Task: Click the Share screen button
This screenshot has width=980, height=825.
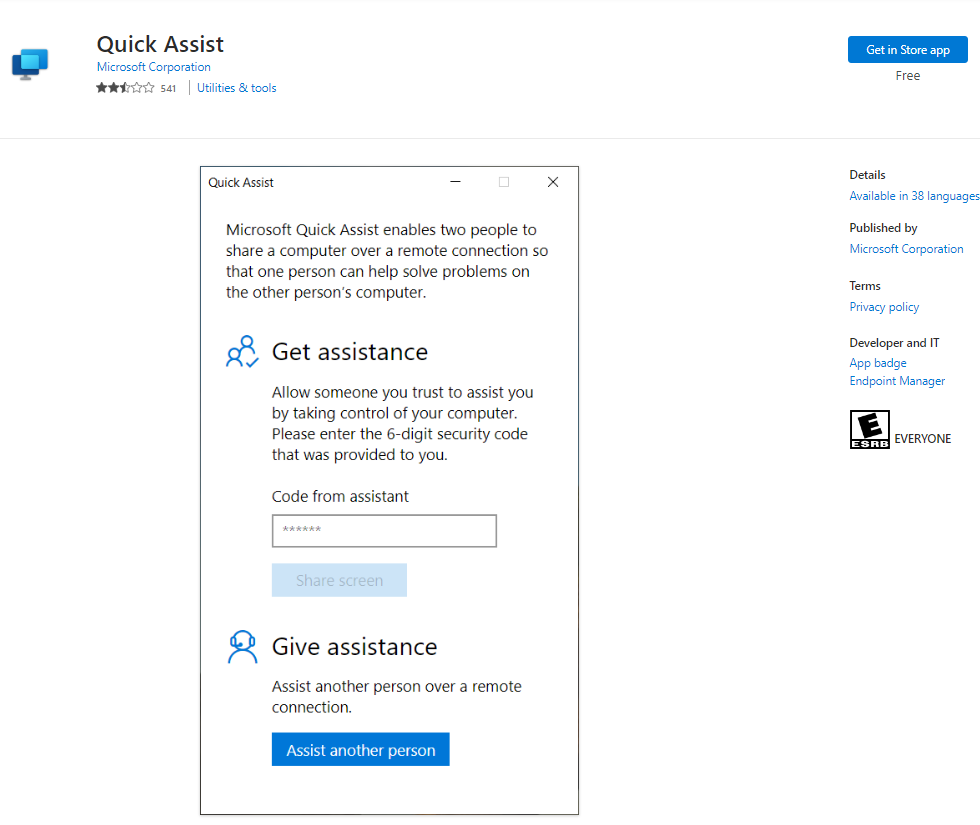Action: coord(339,580)
